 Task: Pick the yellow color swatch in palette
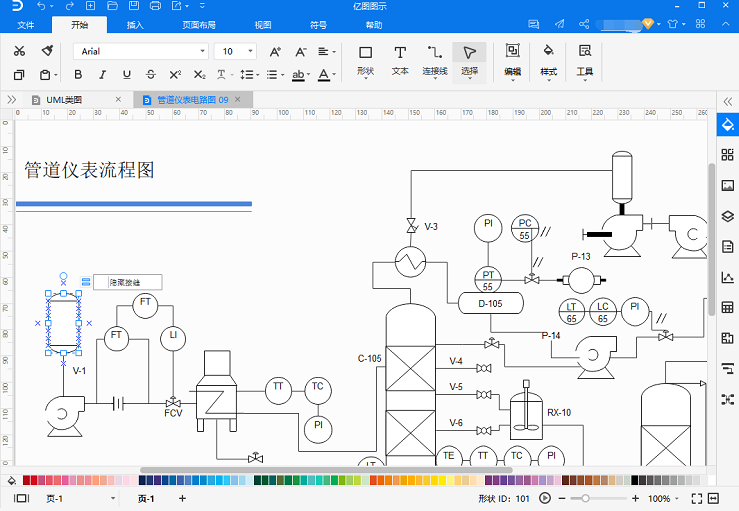coord(442,480)
